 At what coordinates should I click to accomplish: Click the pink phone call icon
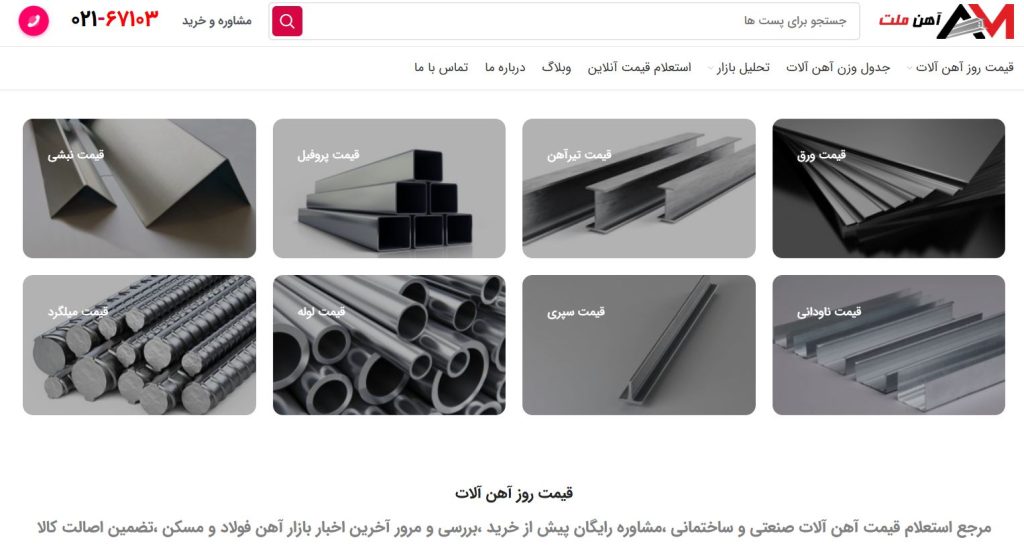coord(34,21)
